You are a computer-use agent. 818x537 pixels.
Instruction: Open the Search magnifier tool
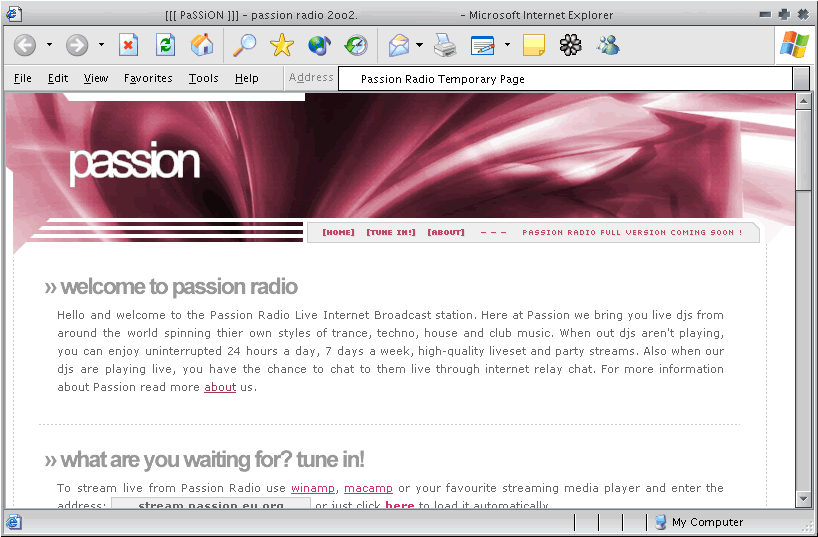[x=245, y=45]
